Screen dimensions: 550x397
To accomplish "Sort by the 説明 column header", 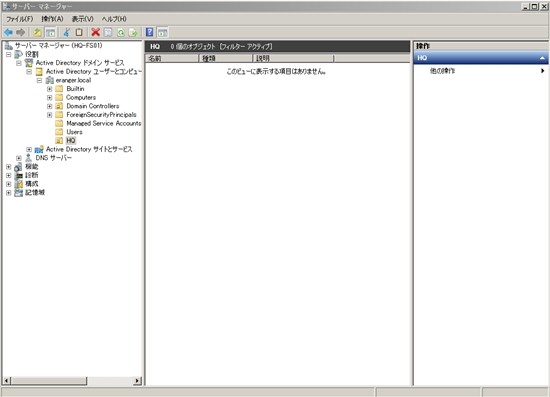I will pyautogui.click(x=293, y=59).
